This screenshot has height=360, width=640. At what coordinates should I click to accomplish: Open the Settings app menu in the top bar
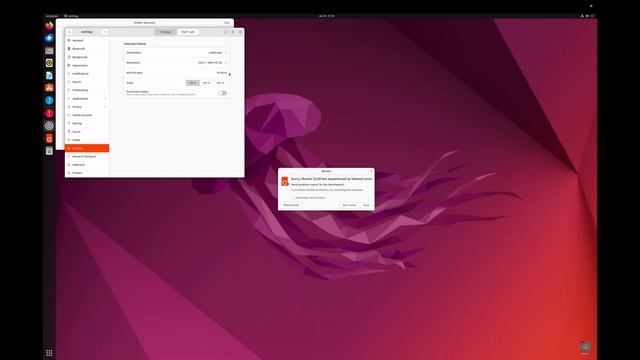pyautogui.click(x=71, y=16)
